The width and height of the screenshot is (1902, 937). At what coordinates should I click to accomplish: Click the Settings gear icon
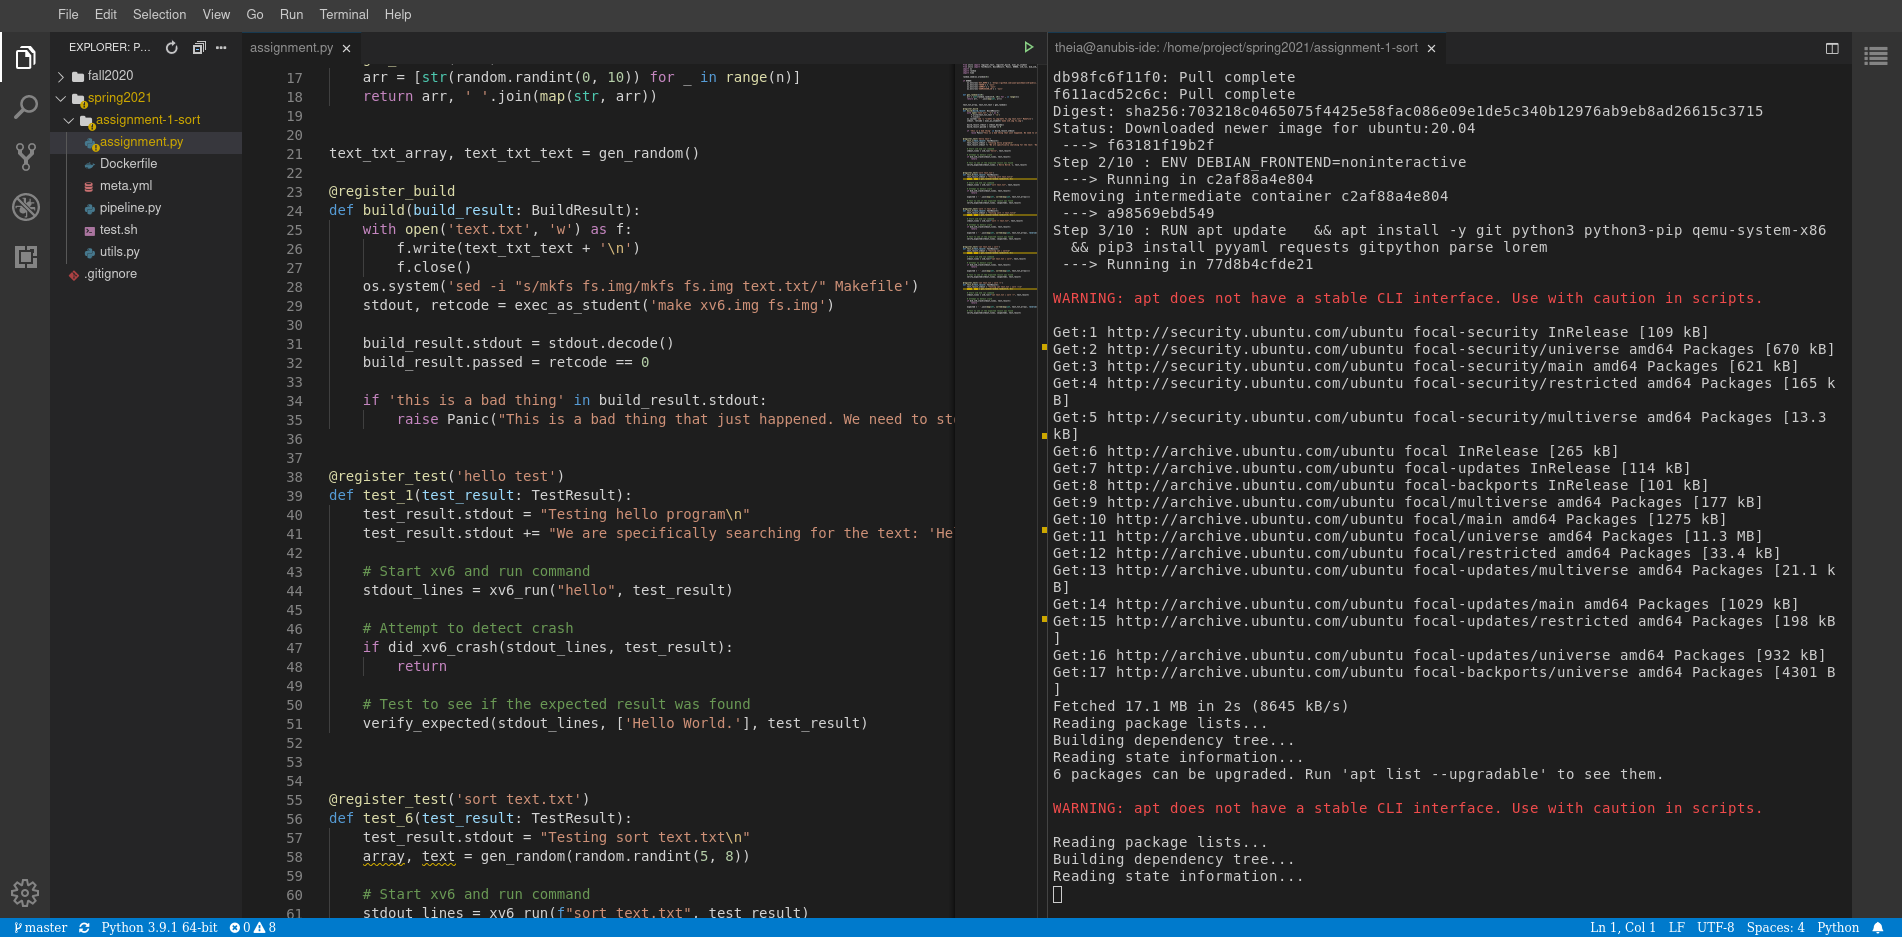pos(25,892)
